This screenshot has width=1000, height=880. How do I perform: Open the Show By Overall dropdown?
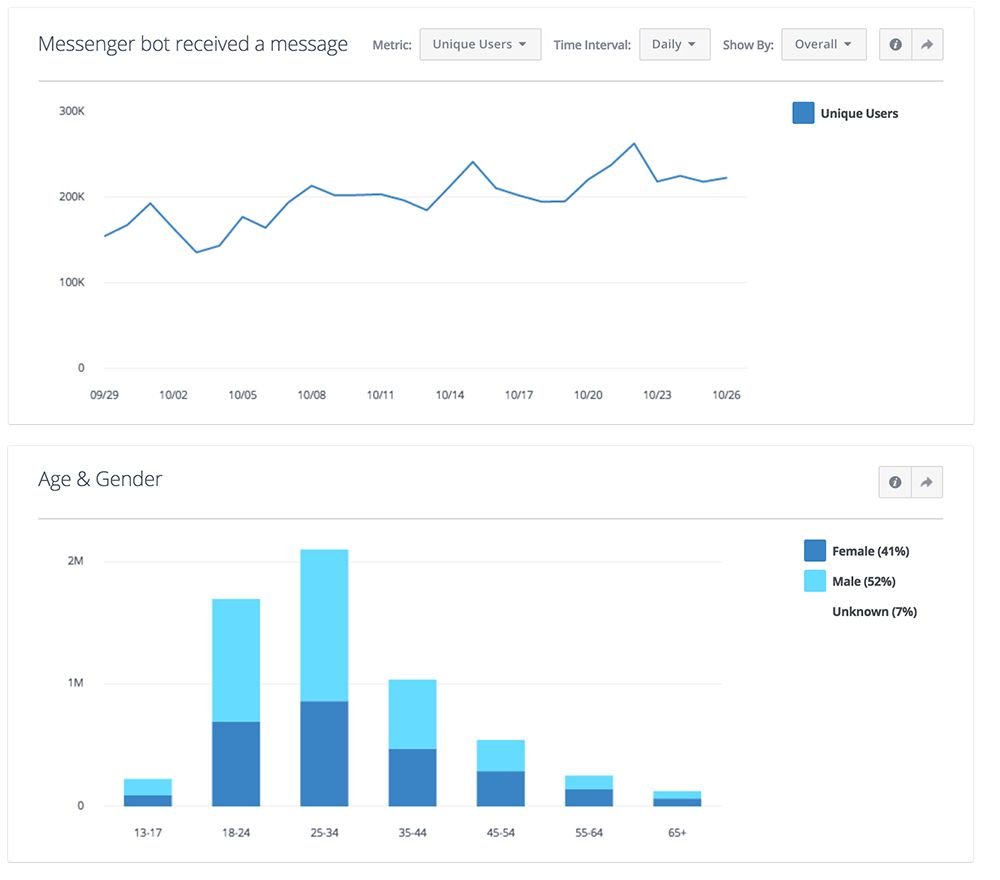tap(823, 45)
